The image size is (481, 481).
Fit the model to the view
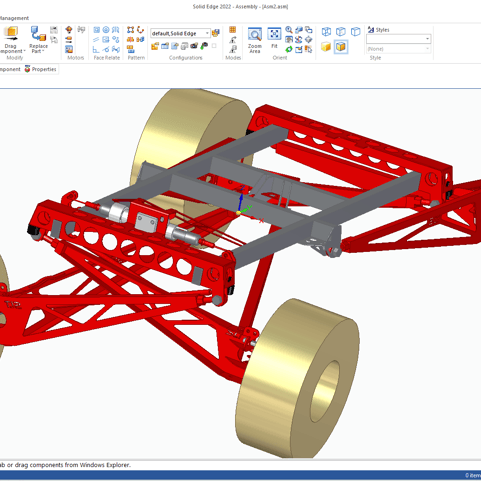tap(274, 38)
